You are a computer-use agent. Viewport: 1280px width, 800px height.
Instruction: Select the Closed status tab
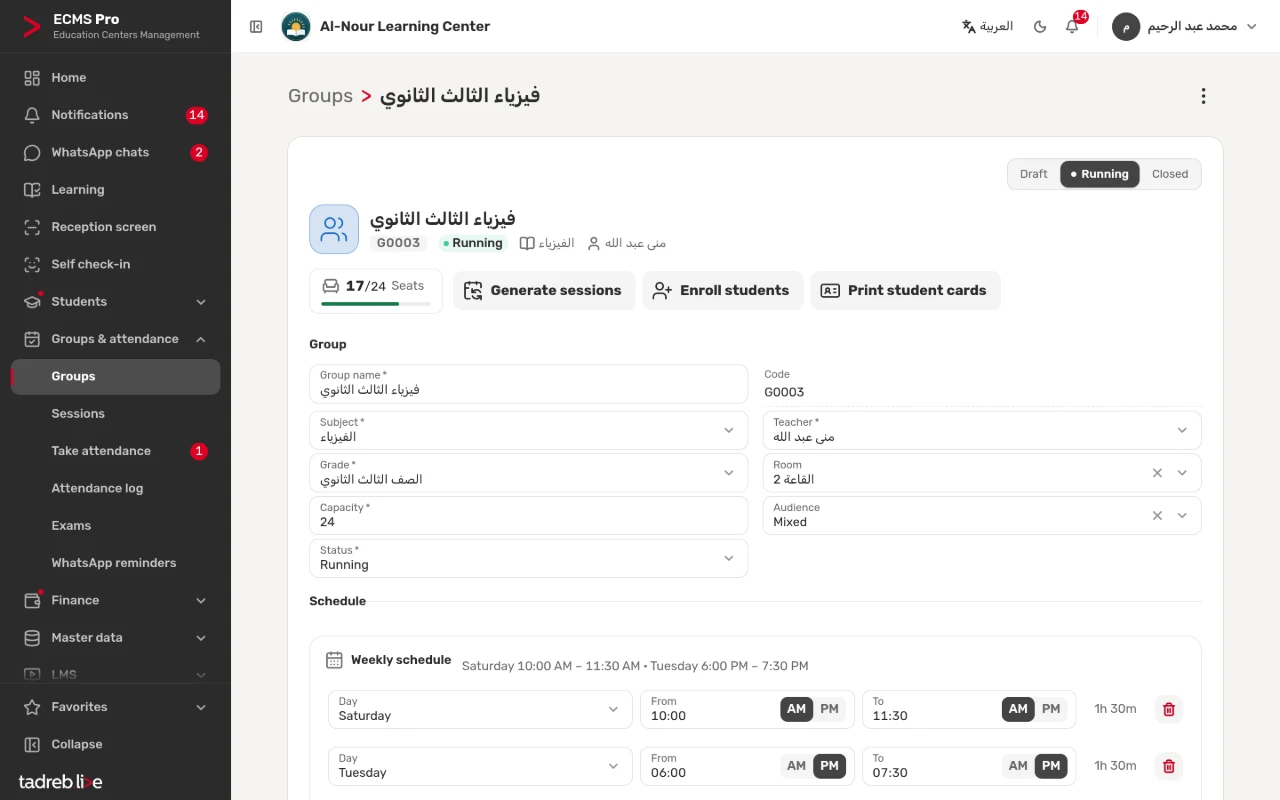[x=1170, y=174]
